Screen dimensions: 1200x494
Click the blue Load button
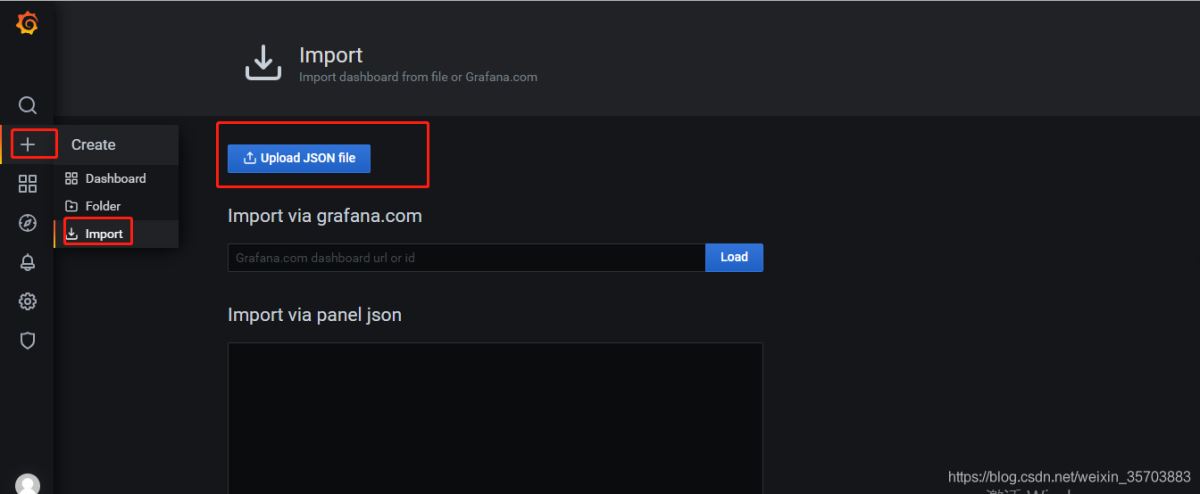tap(734, 257)
